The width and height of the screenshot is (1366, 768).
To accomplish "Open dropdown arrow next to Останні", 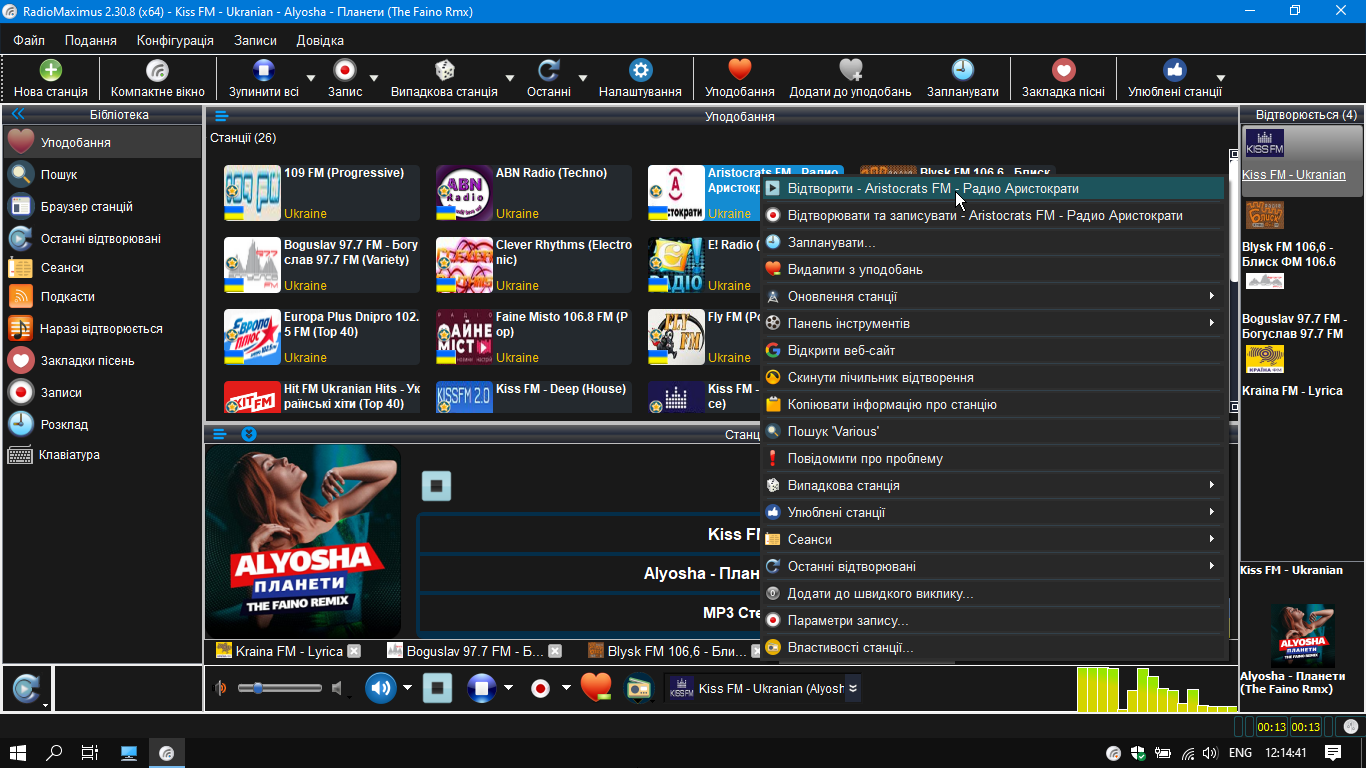I will 583,78.
